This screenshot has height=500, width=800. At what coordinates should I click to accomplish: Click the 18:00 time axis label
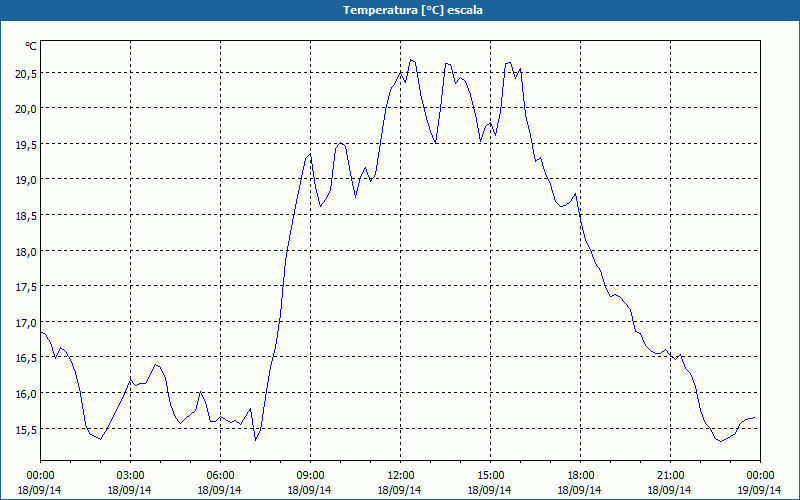click(x=581, y=476)
